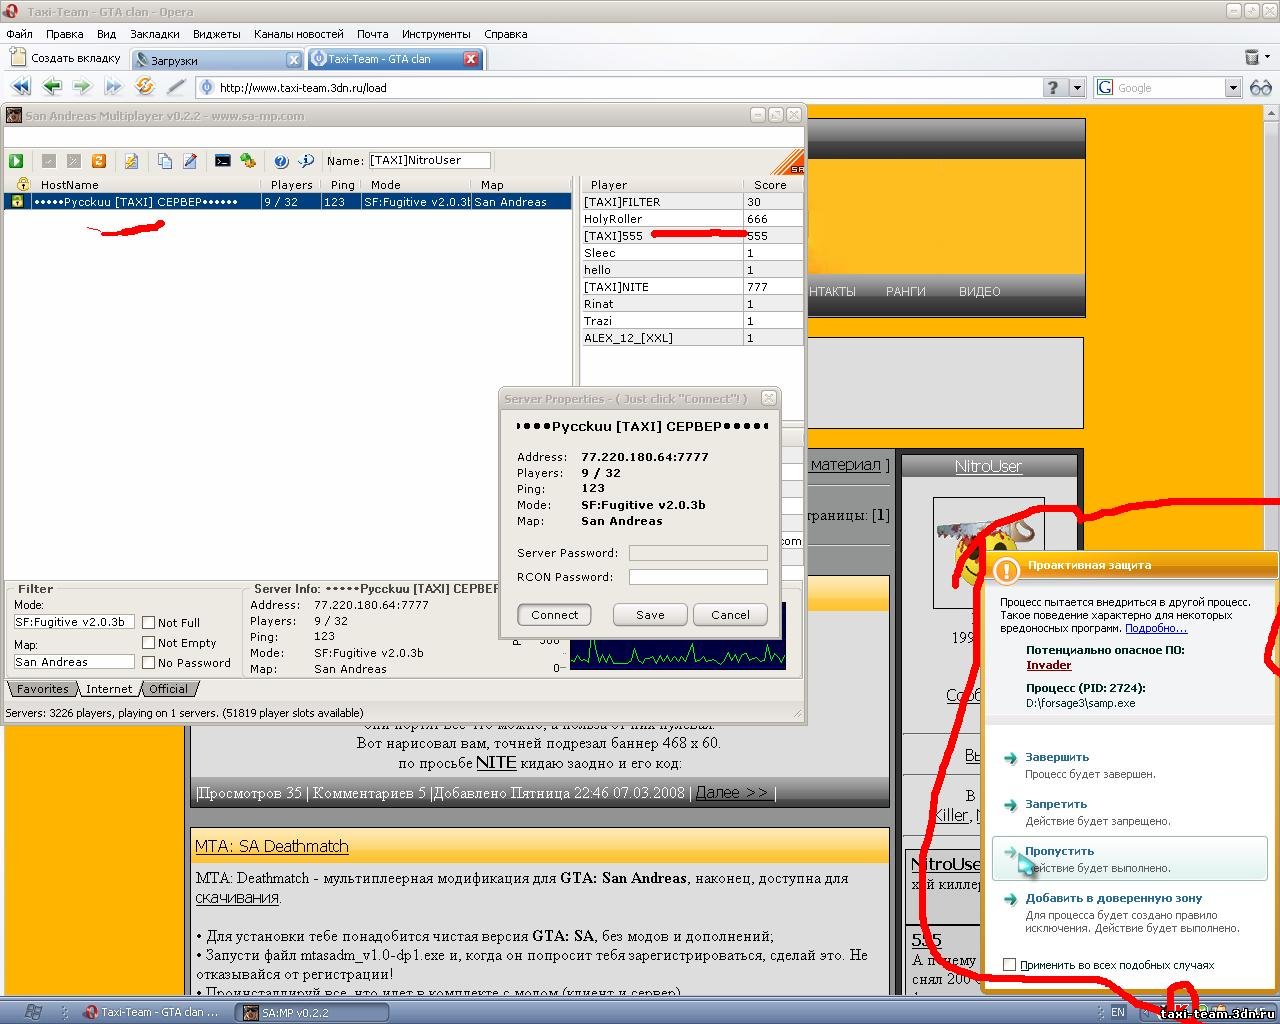Click the ВИДЕО navigation link

click(980, 292)
